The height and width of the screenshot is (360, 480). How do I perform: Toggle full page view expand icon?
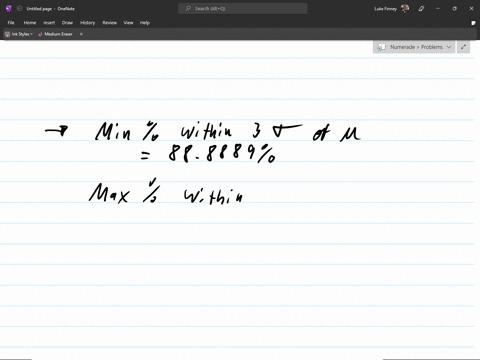463,47
